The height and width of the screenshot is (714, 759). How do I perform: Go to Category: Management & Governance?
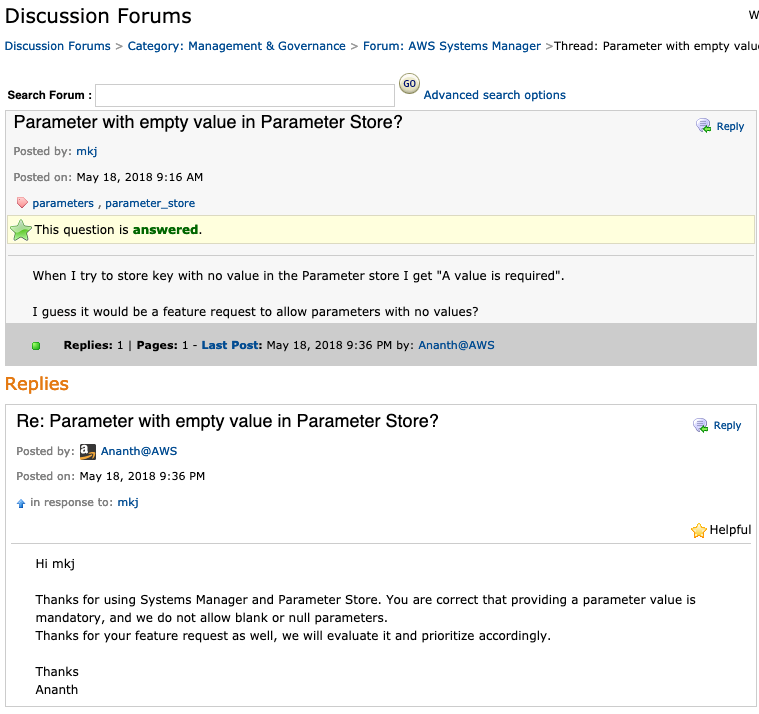tap(237, 46)
